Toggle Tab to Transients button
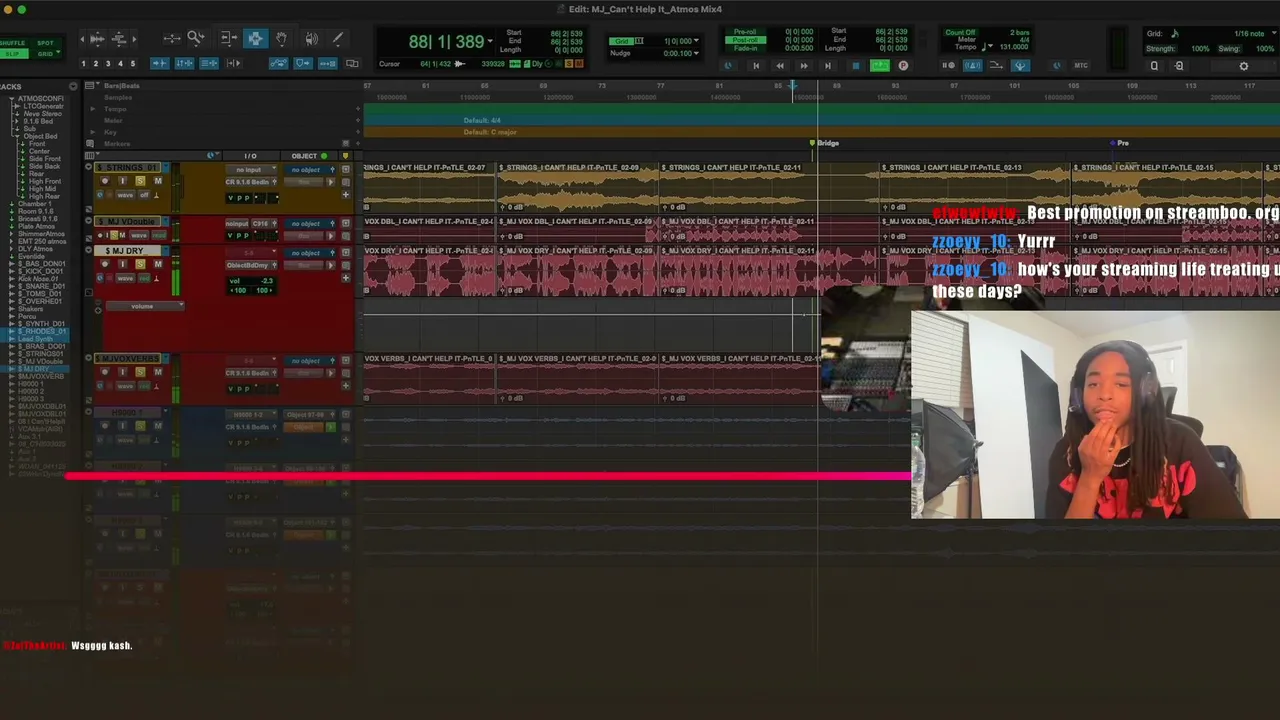Screen dimensions: 1280x720 160,64
